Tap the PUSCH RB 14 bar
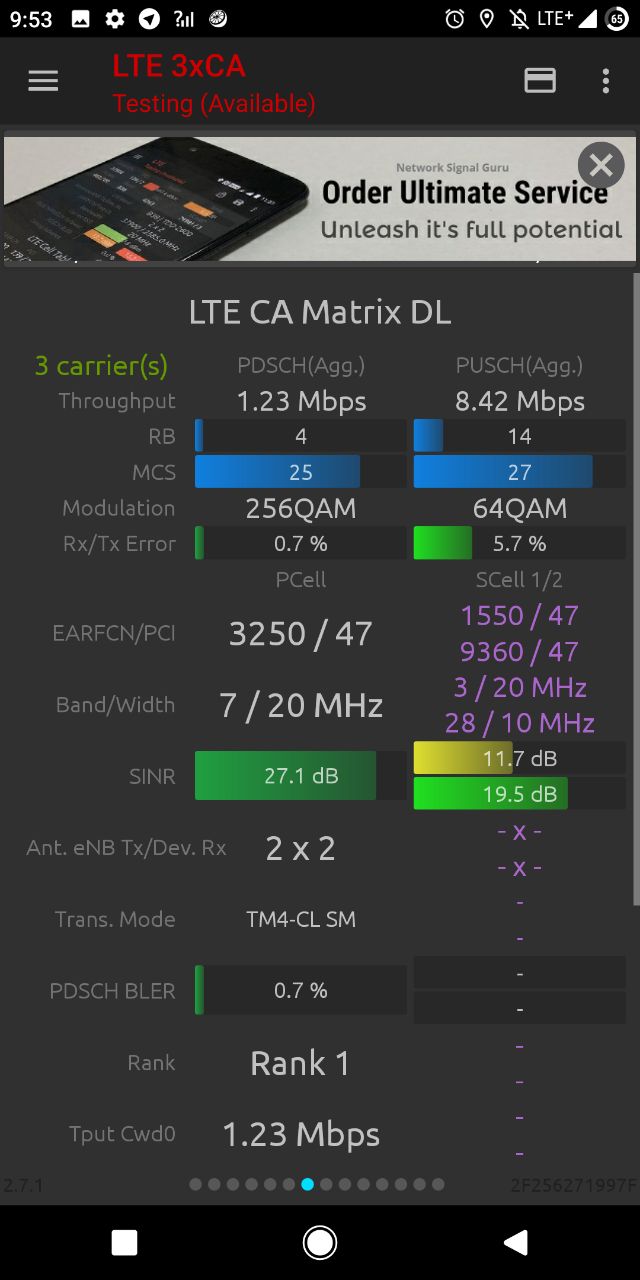Image resolution: width=640 pixels, height=1280 pixels. point(519,436)
